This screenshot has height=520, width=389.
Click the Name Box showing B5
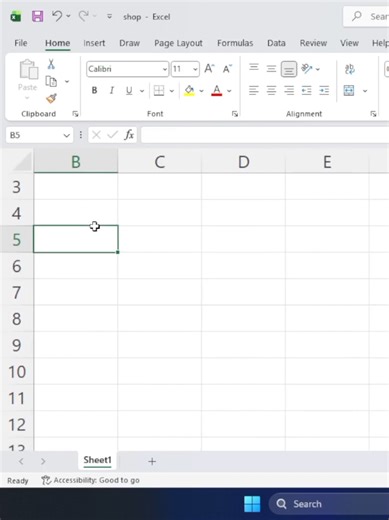coord(34,135)
